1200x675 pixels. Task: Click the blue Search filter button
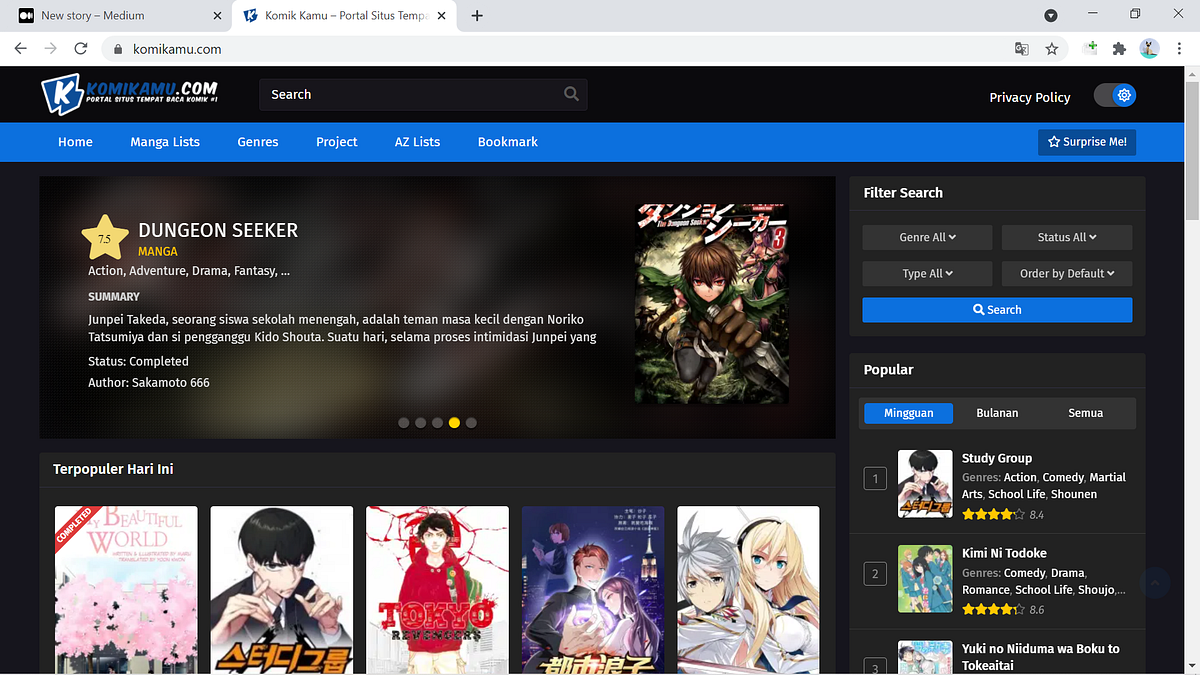[x=997, y=310]
